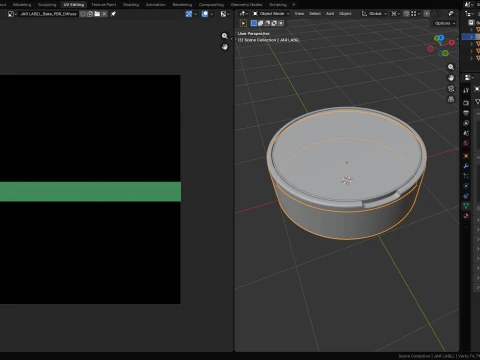
Task: Open the View Layer properties tab
Action: tap(466, 123)
